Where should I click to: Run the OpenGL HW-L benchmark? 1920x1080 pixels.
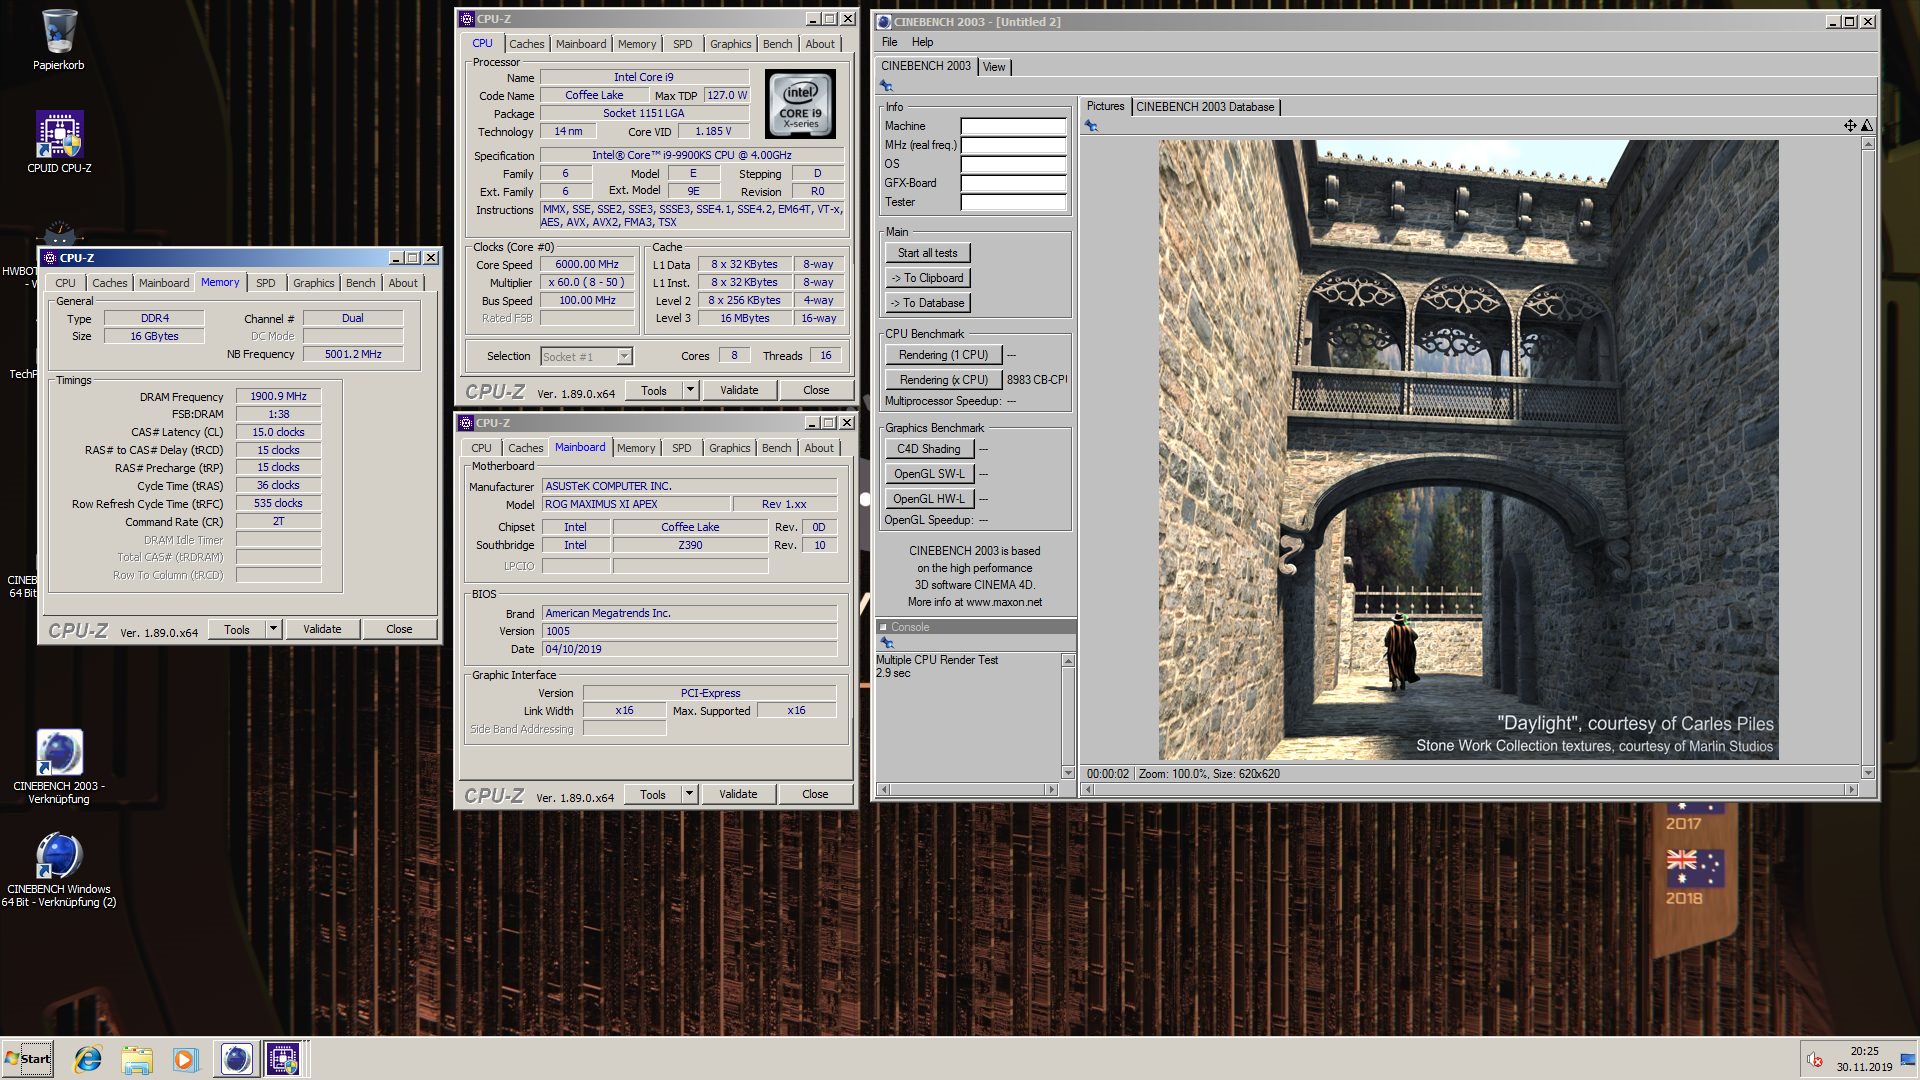pos(929,499)
